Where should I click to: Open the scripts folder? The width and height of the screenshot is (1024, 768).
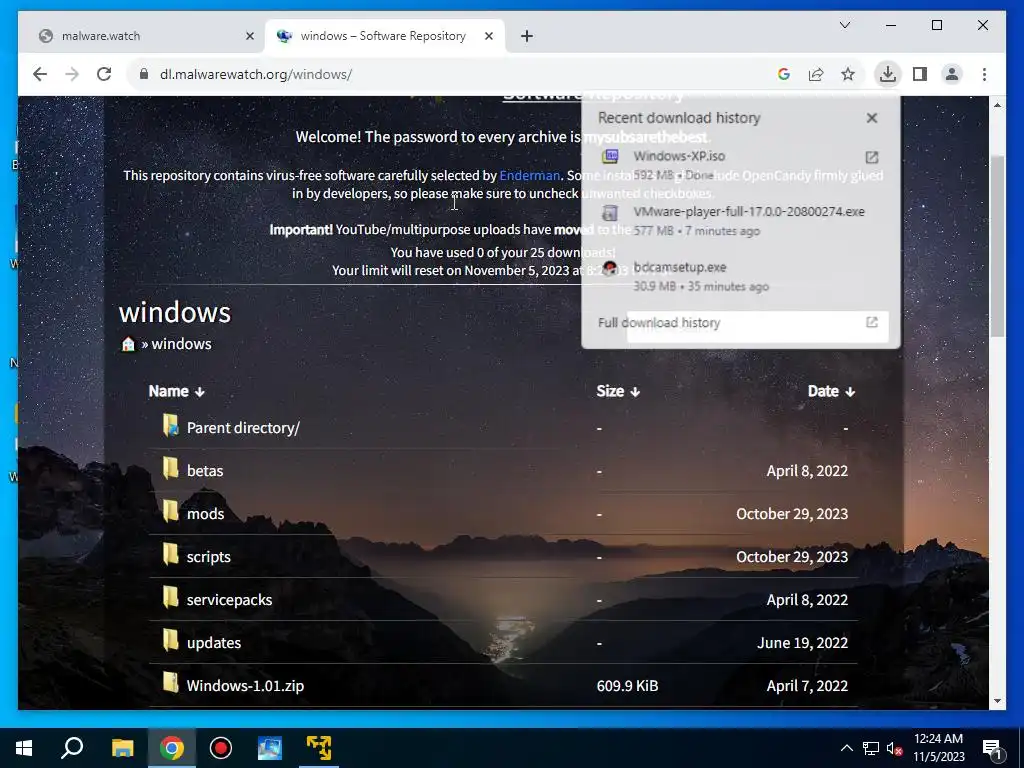[209, 557]
